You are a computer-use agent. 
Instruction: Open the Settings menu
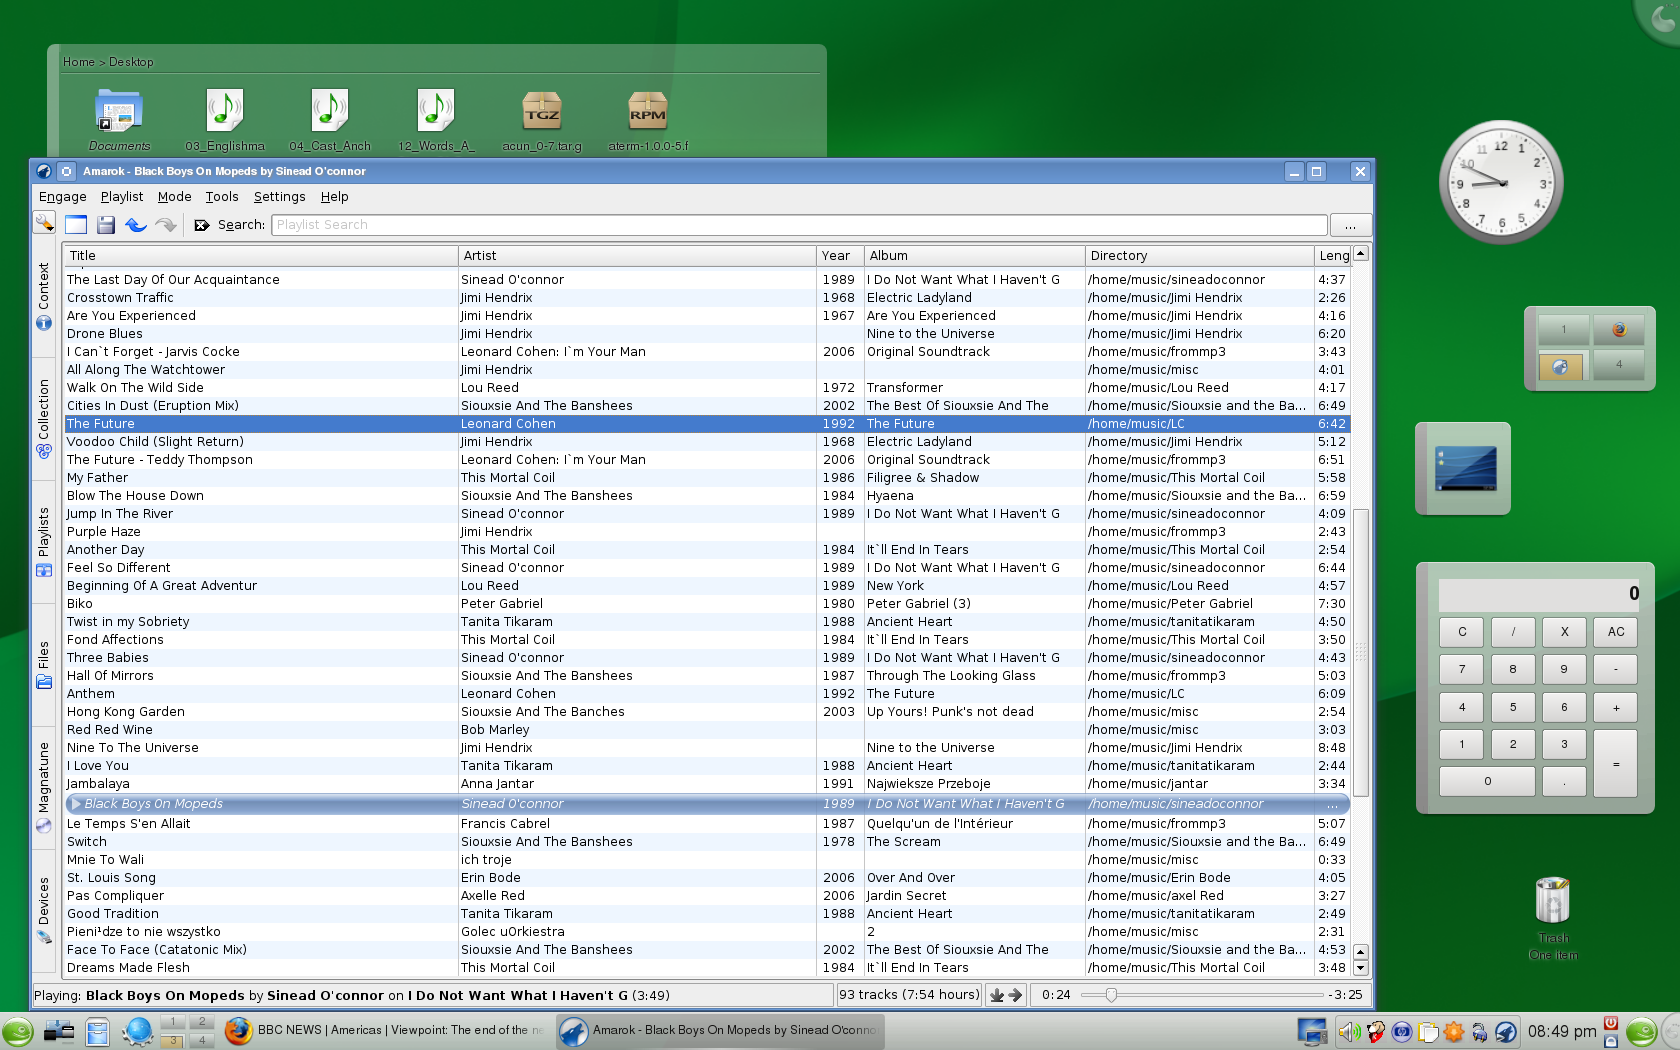(280, 197)
